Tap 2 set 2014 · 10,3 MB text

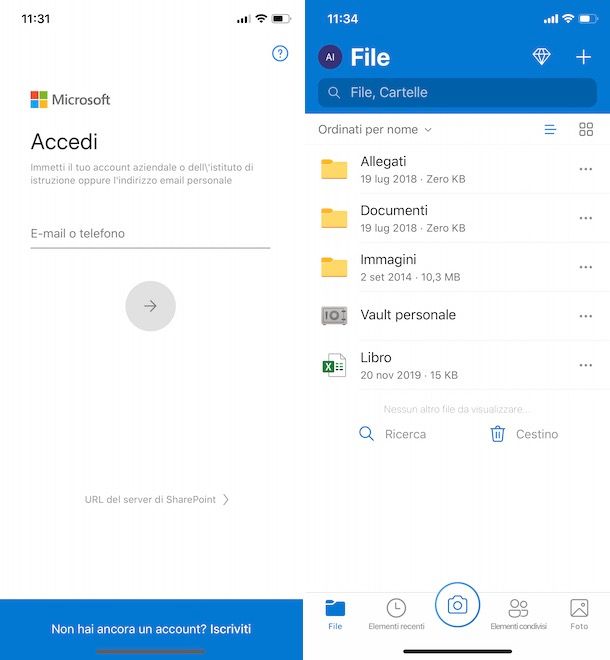click(x=410, y=277)
